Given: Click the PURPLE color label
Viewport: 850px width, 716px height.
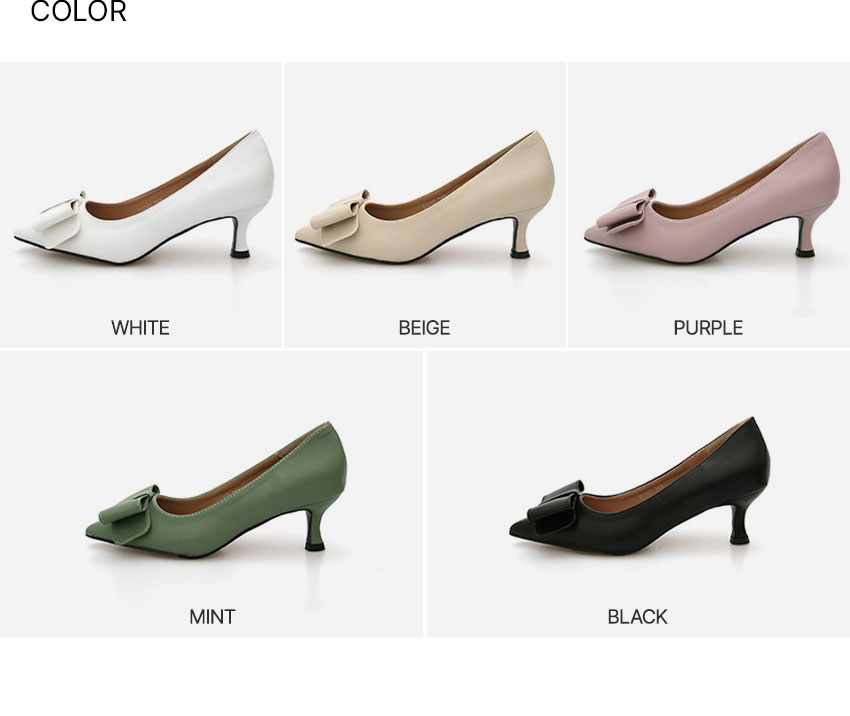Looking at the screenshot, I should click(708, 328).
